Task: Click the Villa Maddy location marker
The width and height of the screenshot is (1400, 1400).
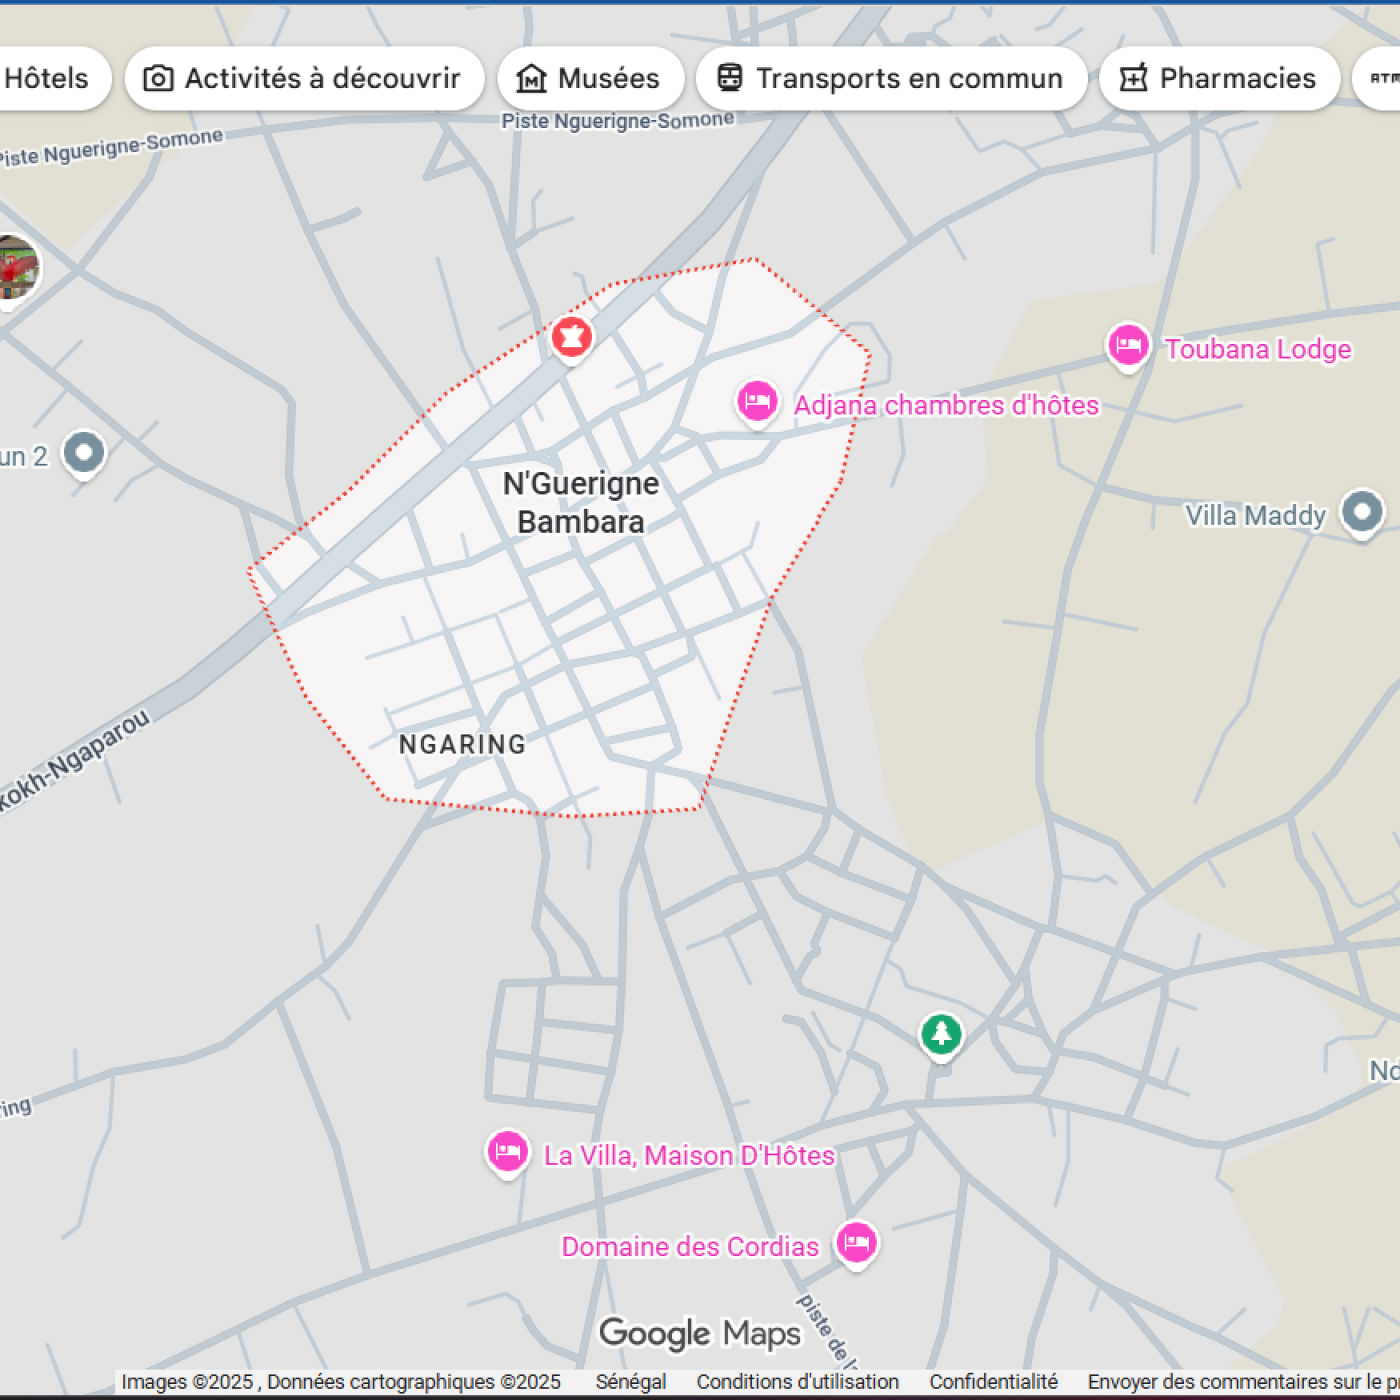Action: tap(1361, 512)
